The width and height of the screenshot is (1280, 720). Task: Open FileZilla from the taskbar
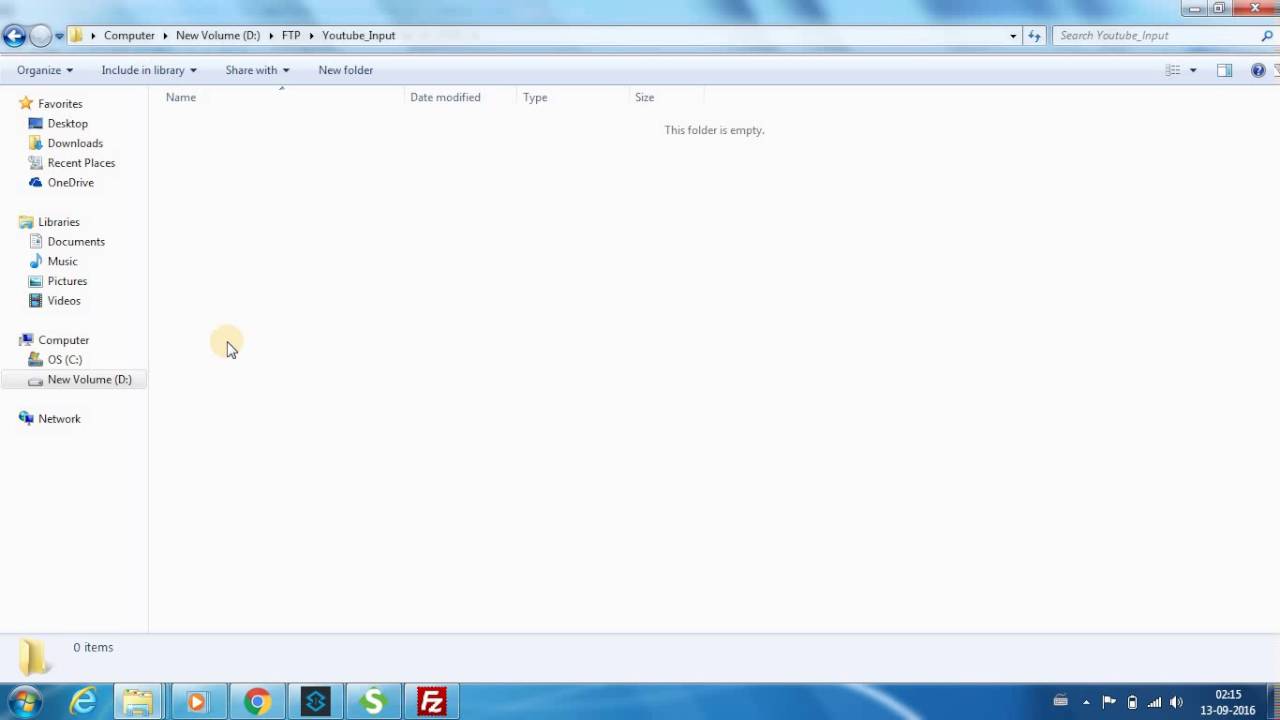pos(431,702)
